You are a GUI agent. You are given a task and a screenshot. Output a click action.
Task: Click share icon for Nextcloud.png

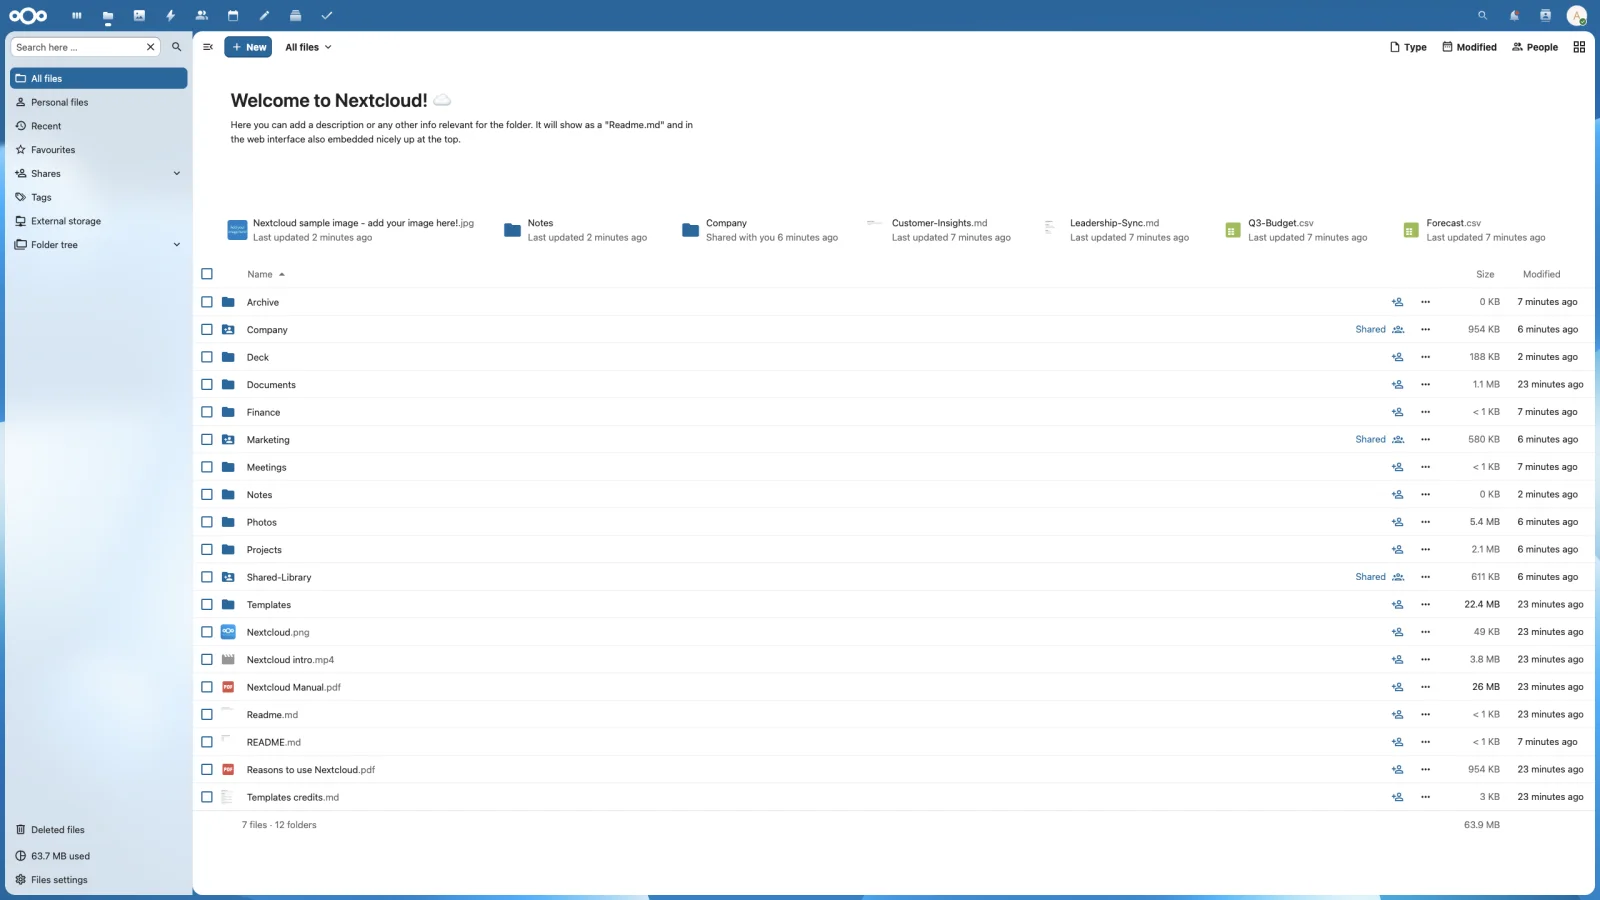pos(1397,632)
